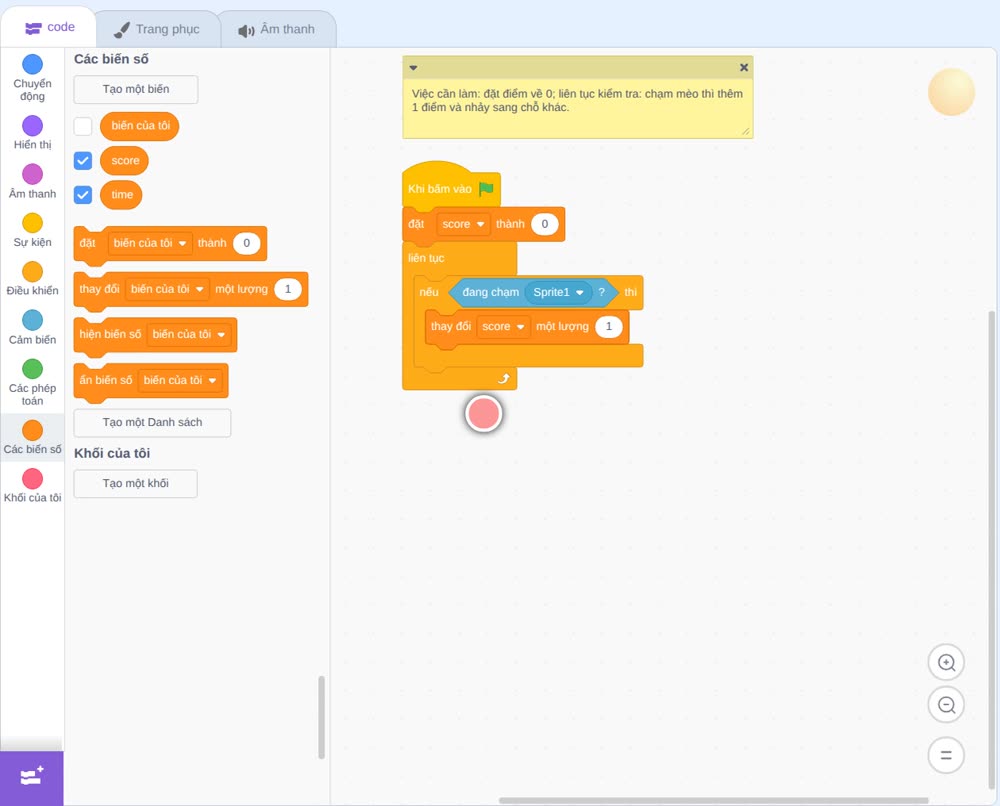Zoom in on the workspace
The height and width of the screenshot is (806, 1000).
946,663
